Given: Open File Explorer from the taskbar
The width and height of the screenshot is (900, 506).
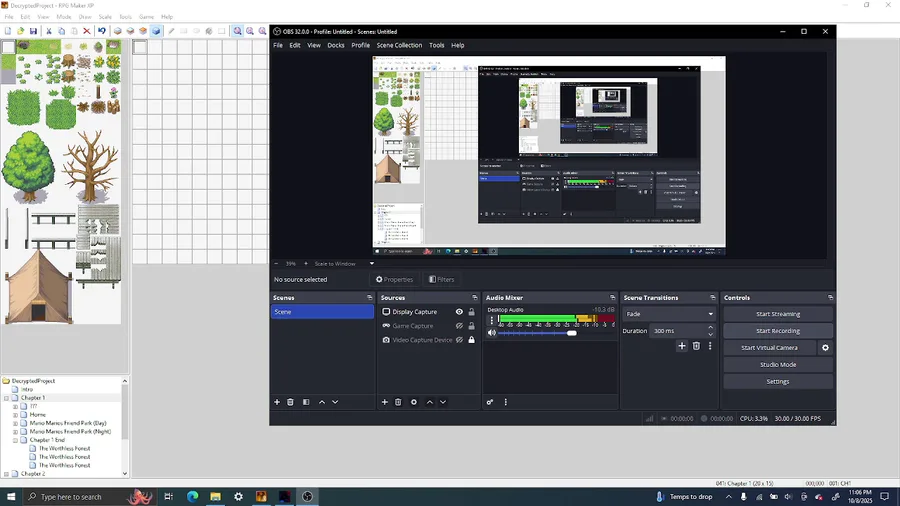Looking at the screenshot, I should click(215, 496).
